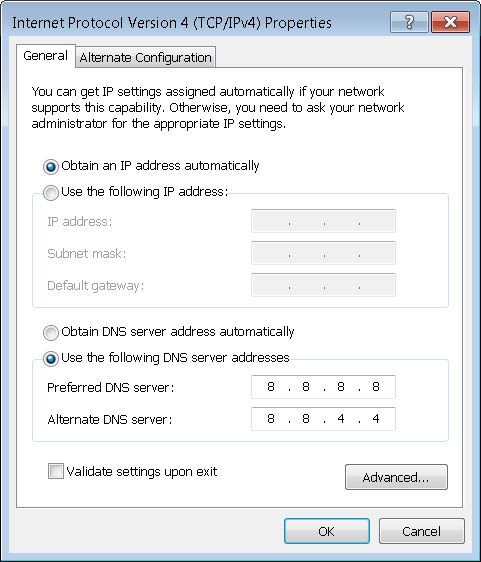Enable Validate settings upon exit checkbox
The height and width of the screenshot is (562, 481).
click(56, 471)
